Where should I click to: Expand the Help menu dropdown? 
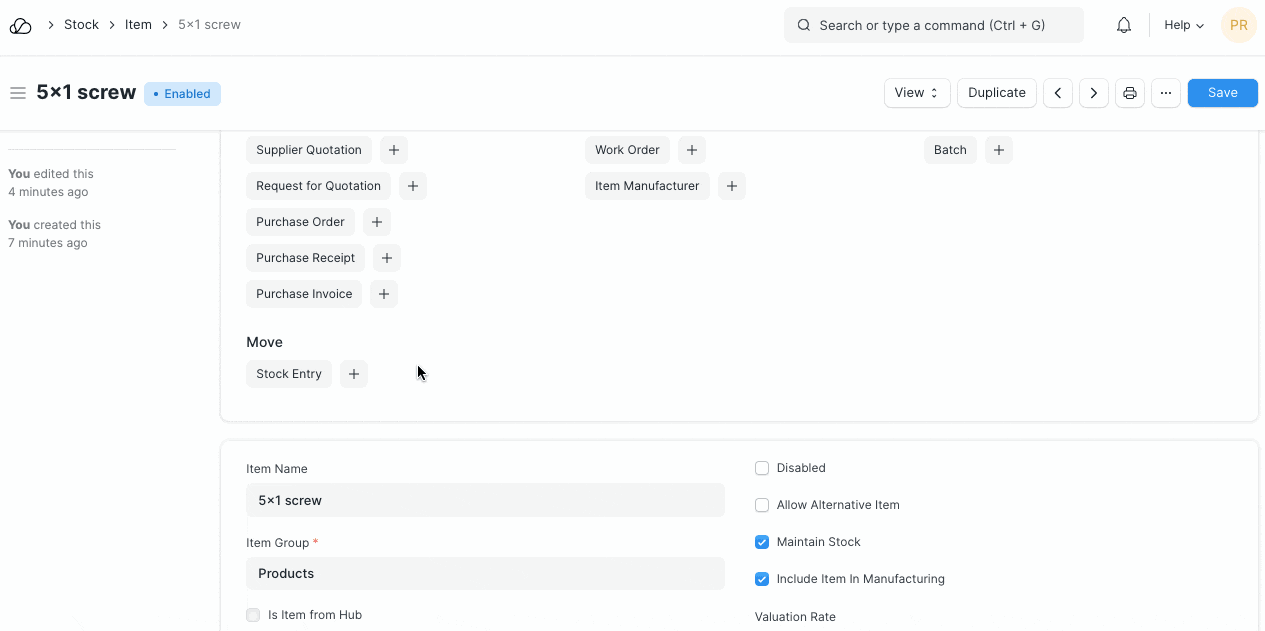(x=1183, y=25)
